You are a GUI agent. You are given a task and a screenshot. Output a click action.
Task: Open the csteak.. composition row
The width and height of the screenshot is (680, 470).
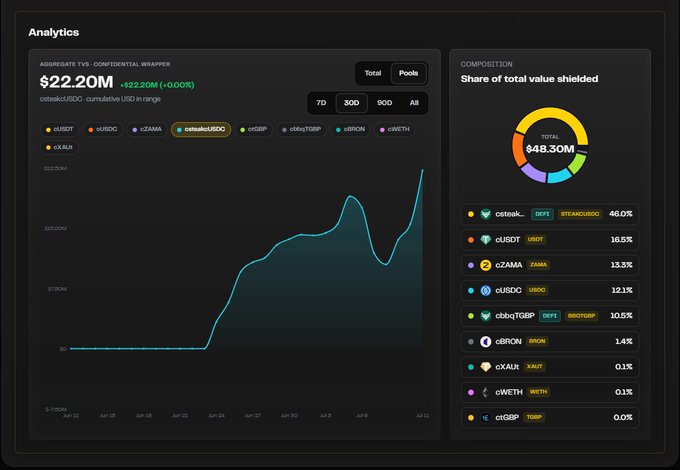coord(550,214)
